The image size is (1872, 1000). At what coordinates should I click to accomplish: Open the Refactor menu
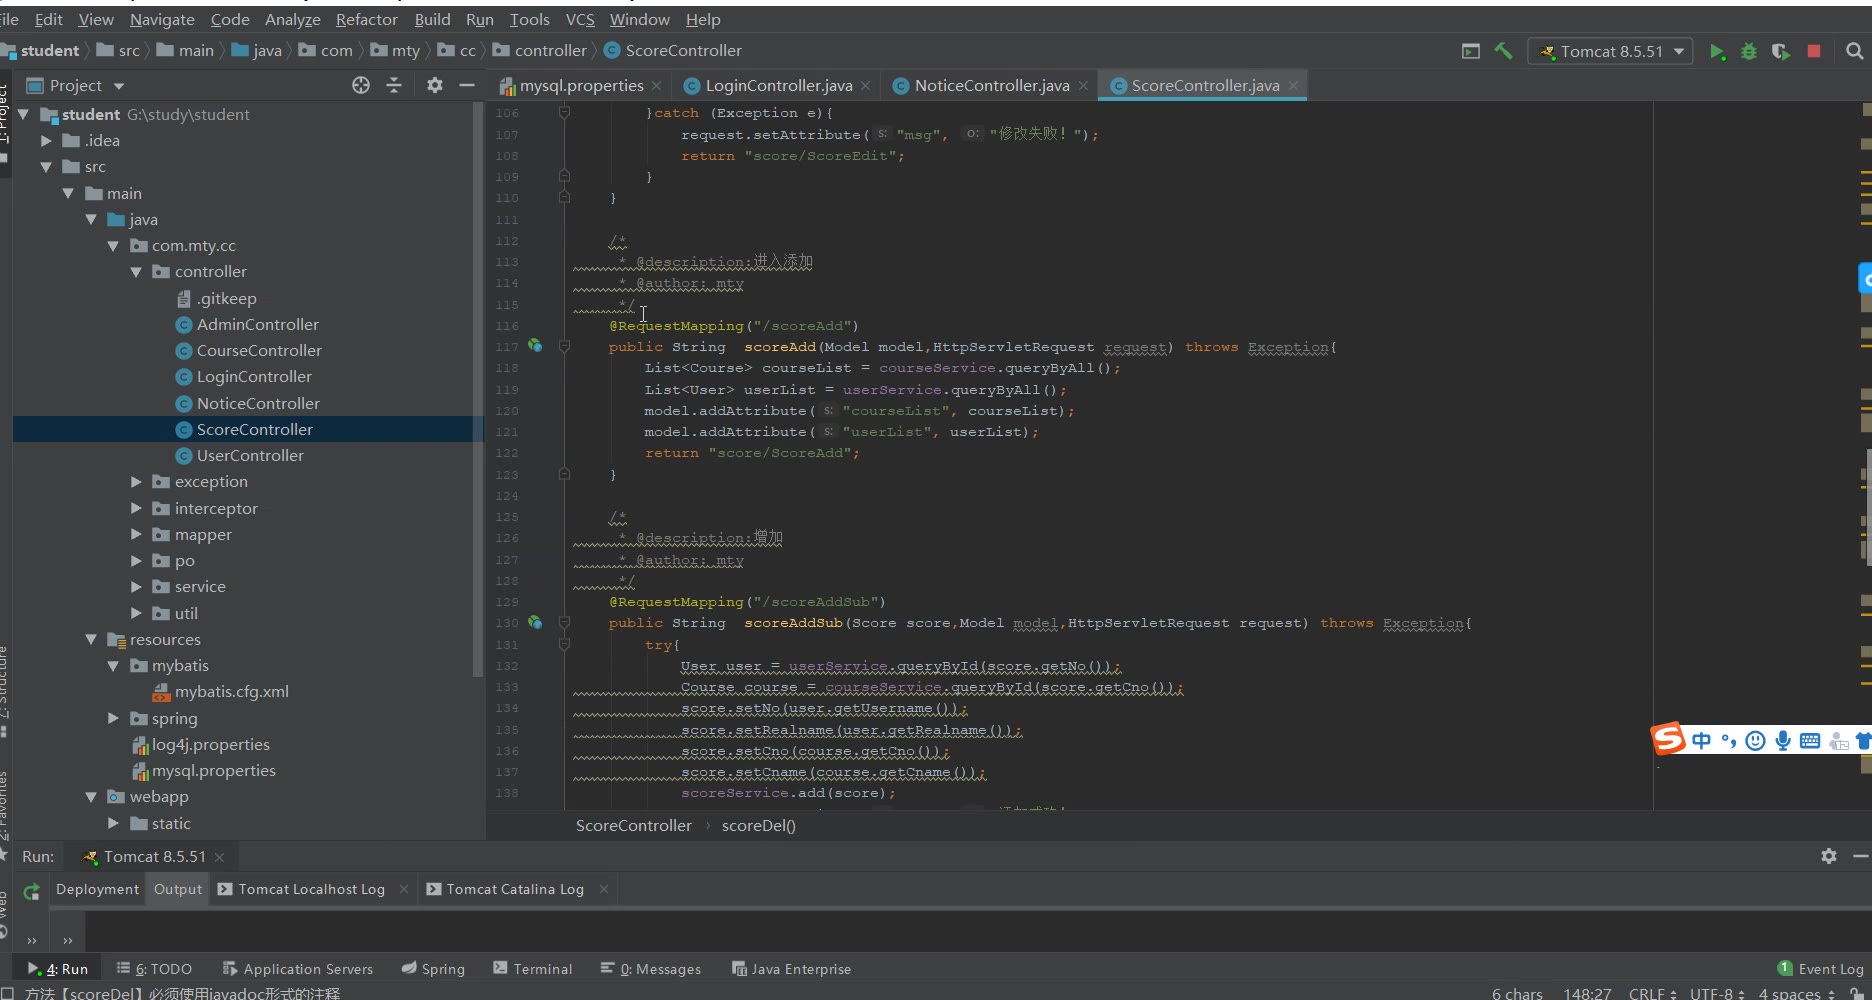[366, 19]
